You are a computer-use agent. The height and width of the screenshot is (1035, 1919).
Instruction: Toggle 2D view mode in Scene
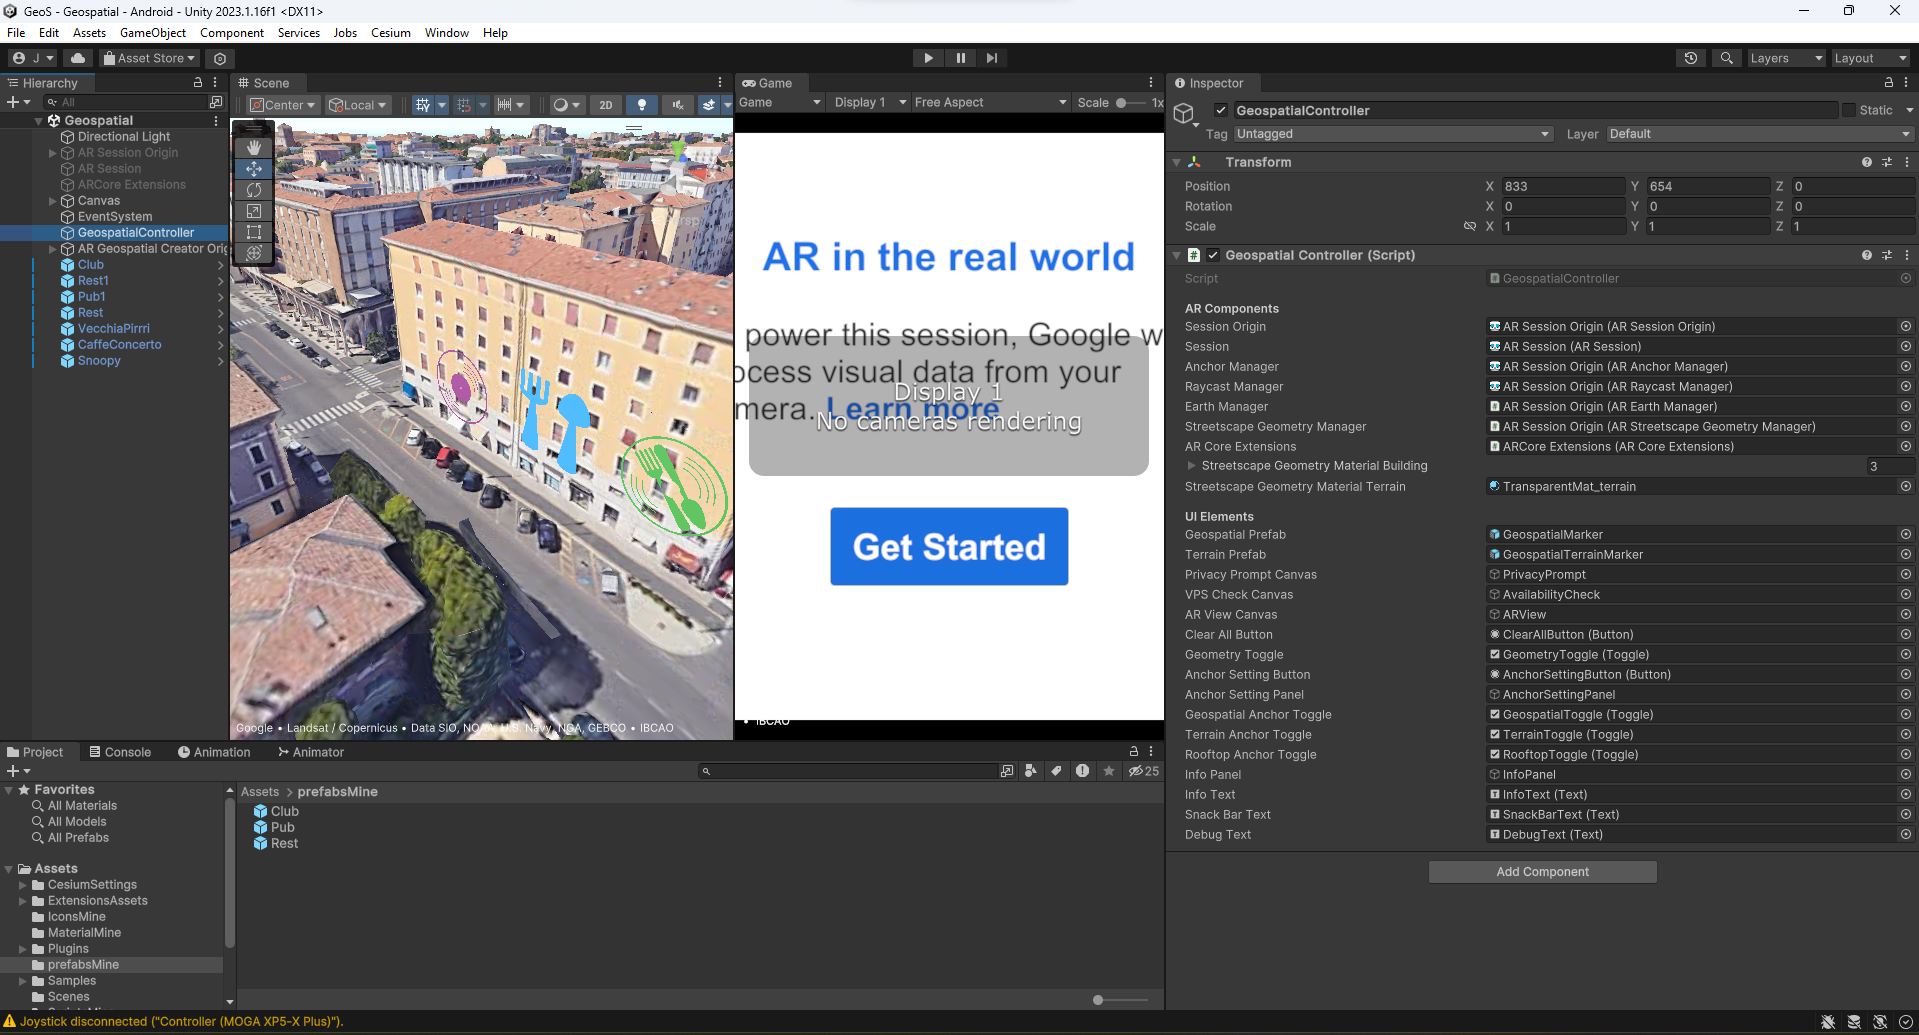[x=606, y=104]
